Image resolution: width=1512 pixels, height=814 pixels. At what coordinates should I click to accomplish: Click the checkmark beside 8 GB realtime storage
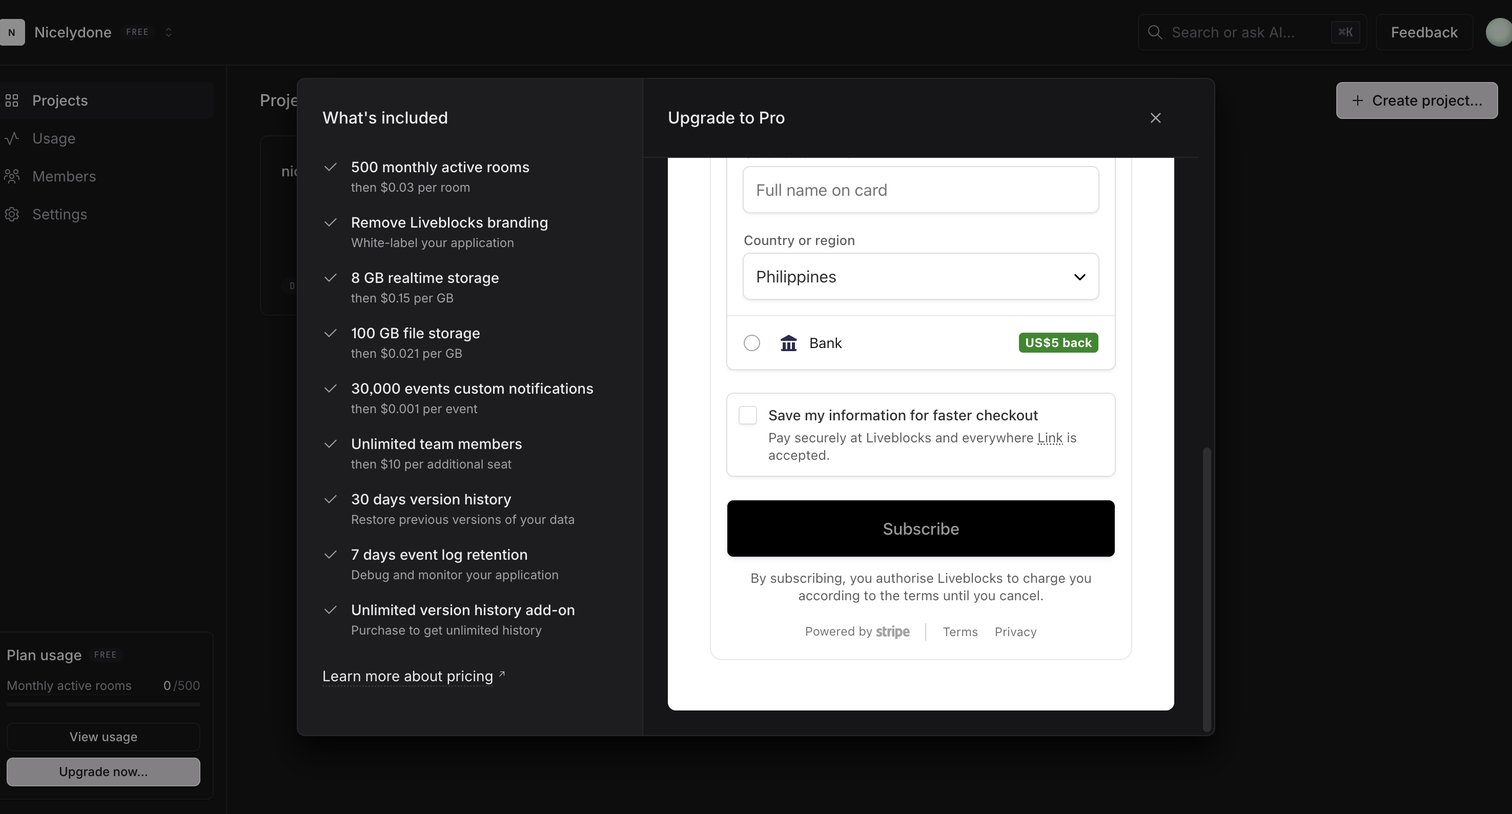(x=331, y=278)
